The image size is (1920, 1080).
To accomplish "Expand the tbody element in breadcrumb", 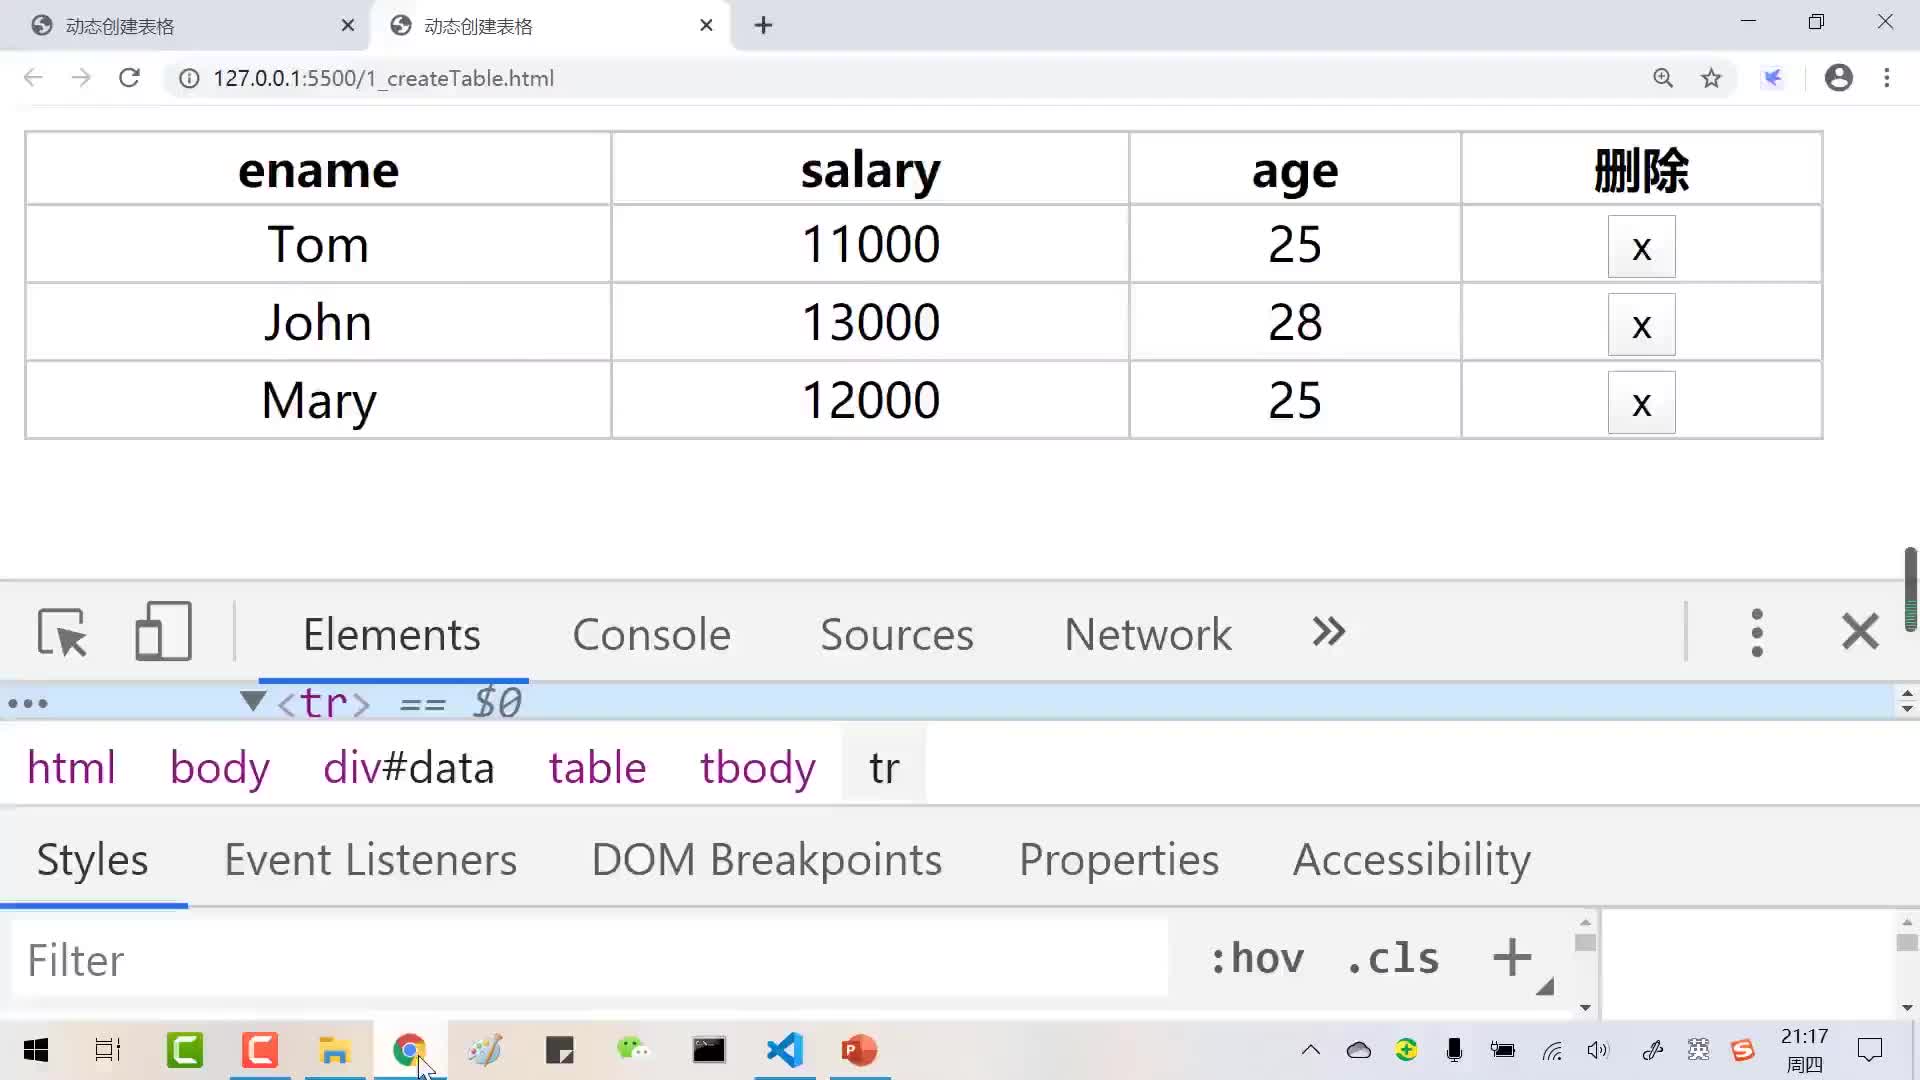I will pos(758,767).
